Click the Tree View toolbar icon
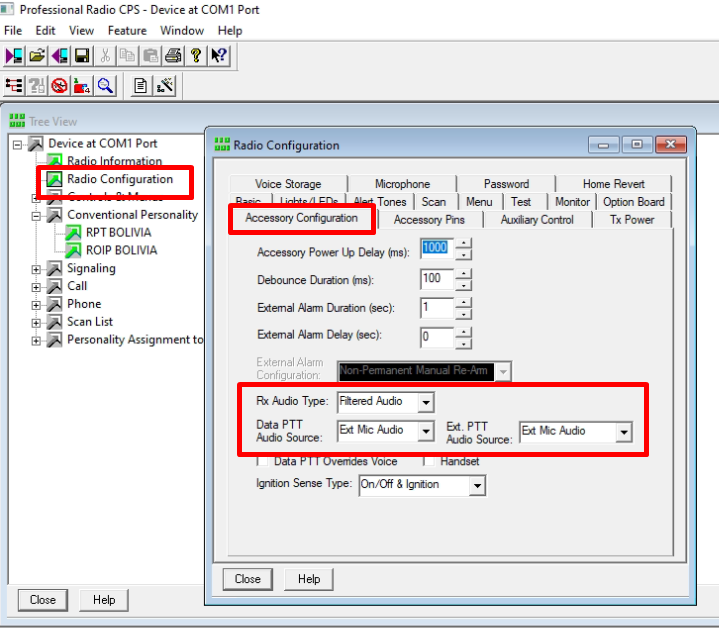 (15, 86)
